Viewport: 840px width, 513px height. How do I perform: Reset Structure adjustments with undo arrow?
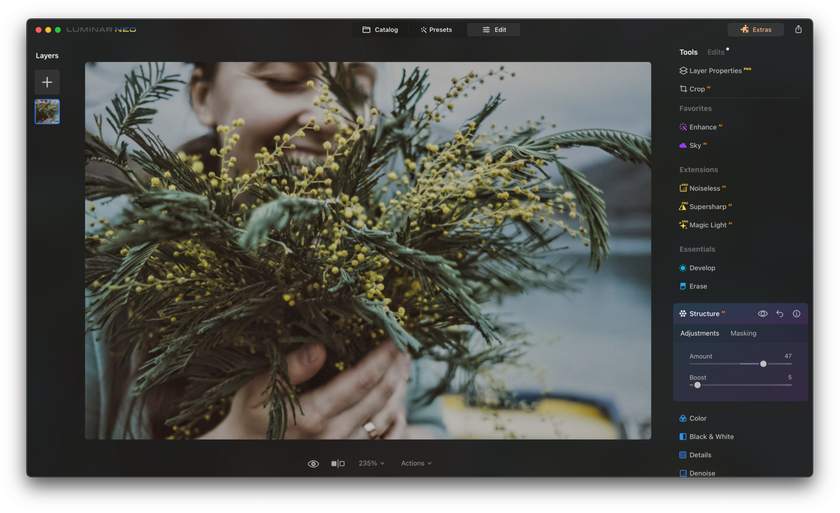(779, 314)
